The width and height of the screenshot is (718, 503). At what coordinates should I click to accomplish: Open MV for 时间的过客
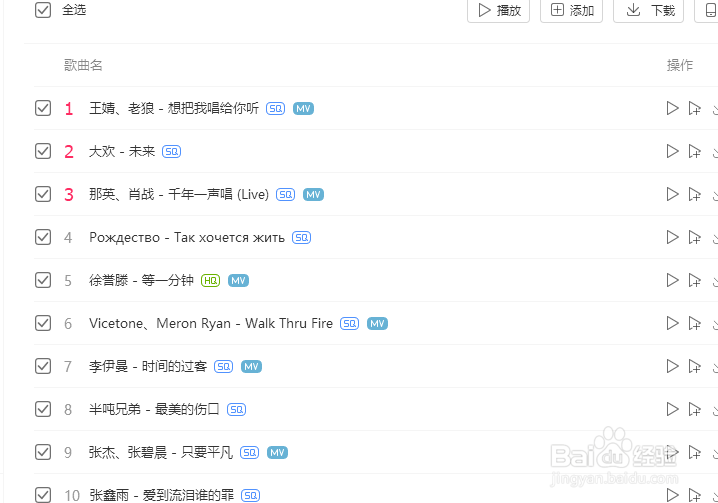(x=251, y=366)
